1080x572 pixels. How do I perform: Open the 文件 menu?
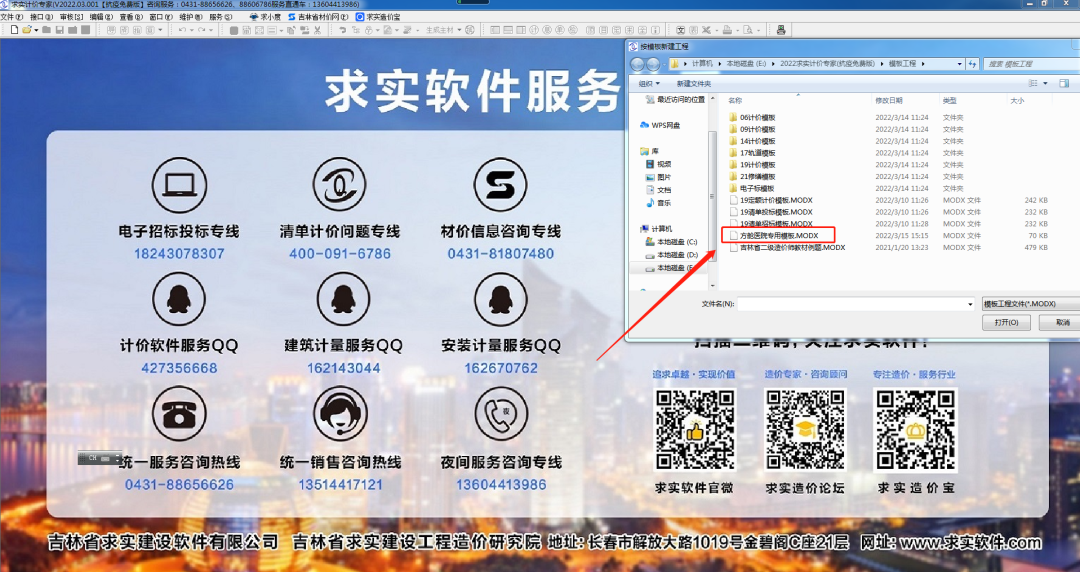coord(12,17)
